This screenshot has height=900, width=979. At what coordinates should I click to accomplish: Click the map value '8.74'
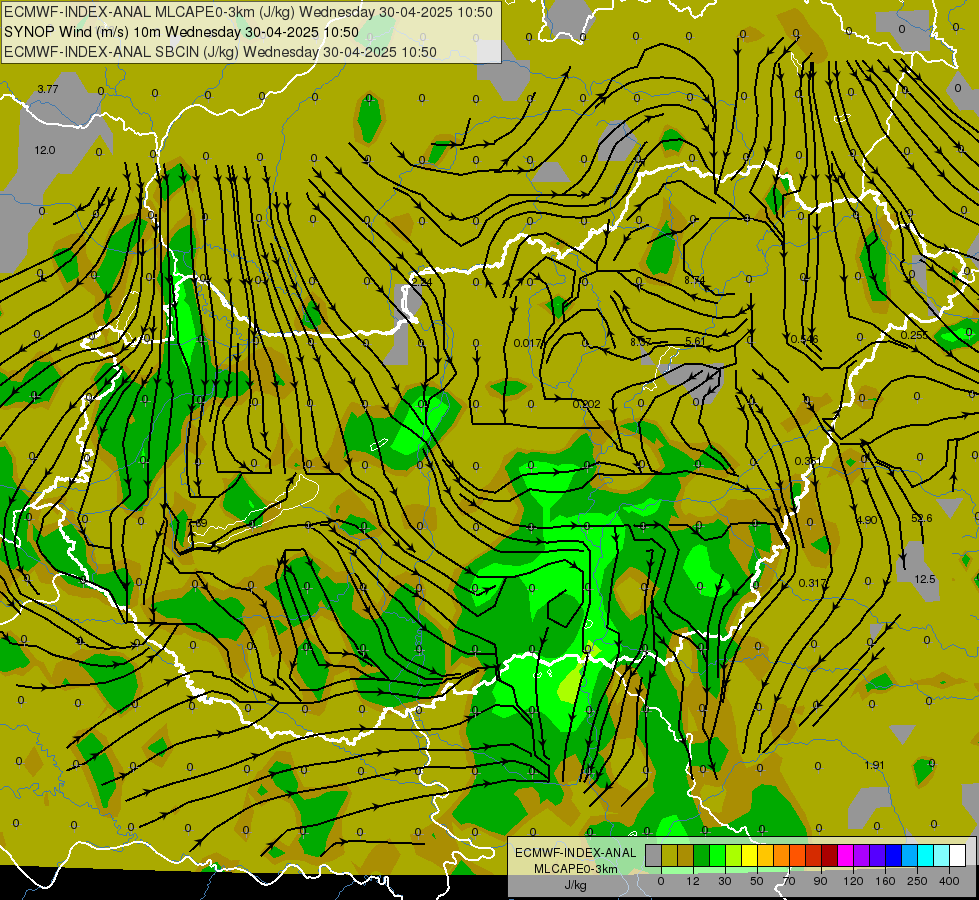[x=694, y=280]
